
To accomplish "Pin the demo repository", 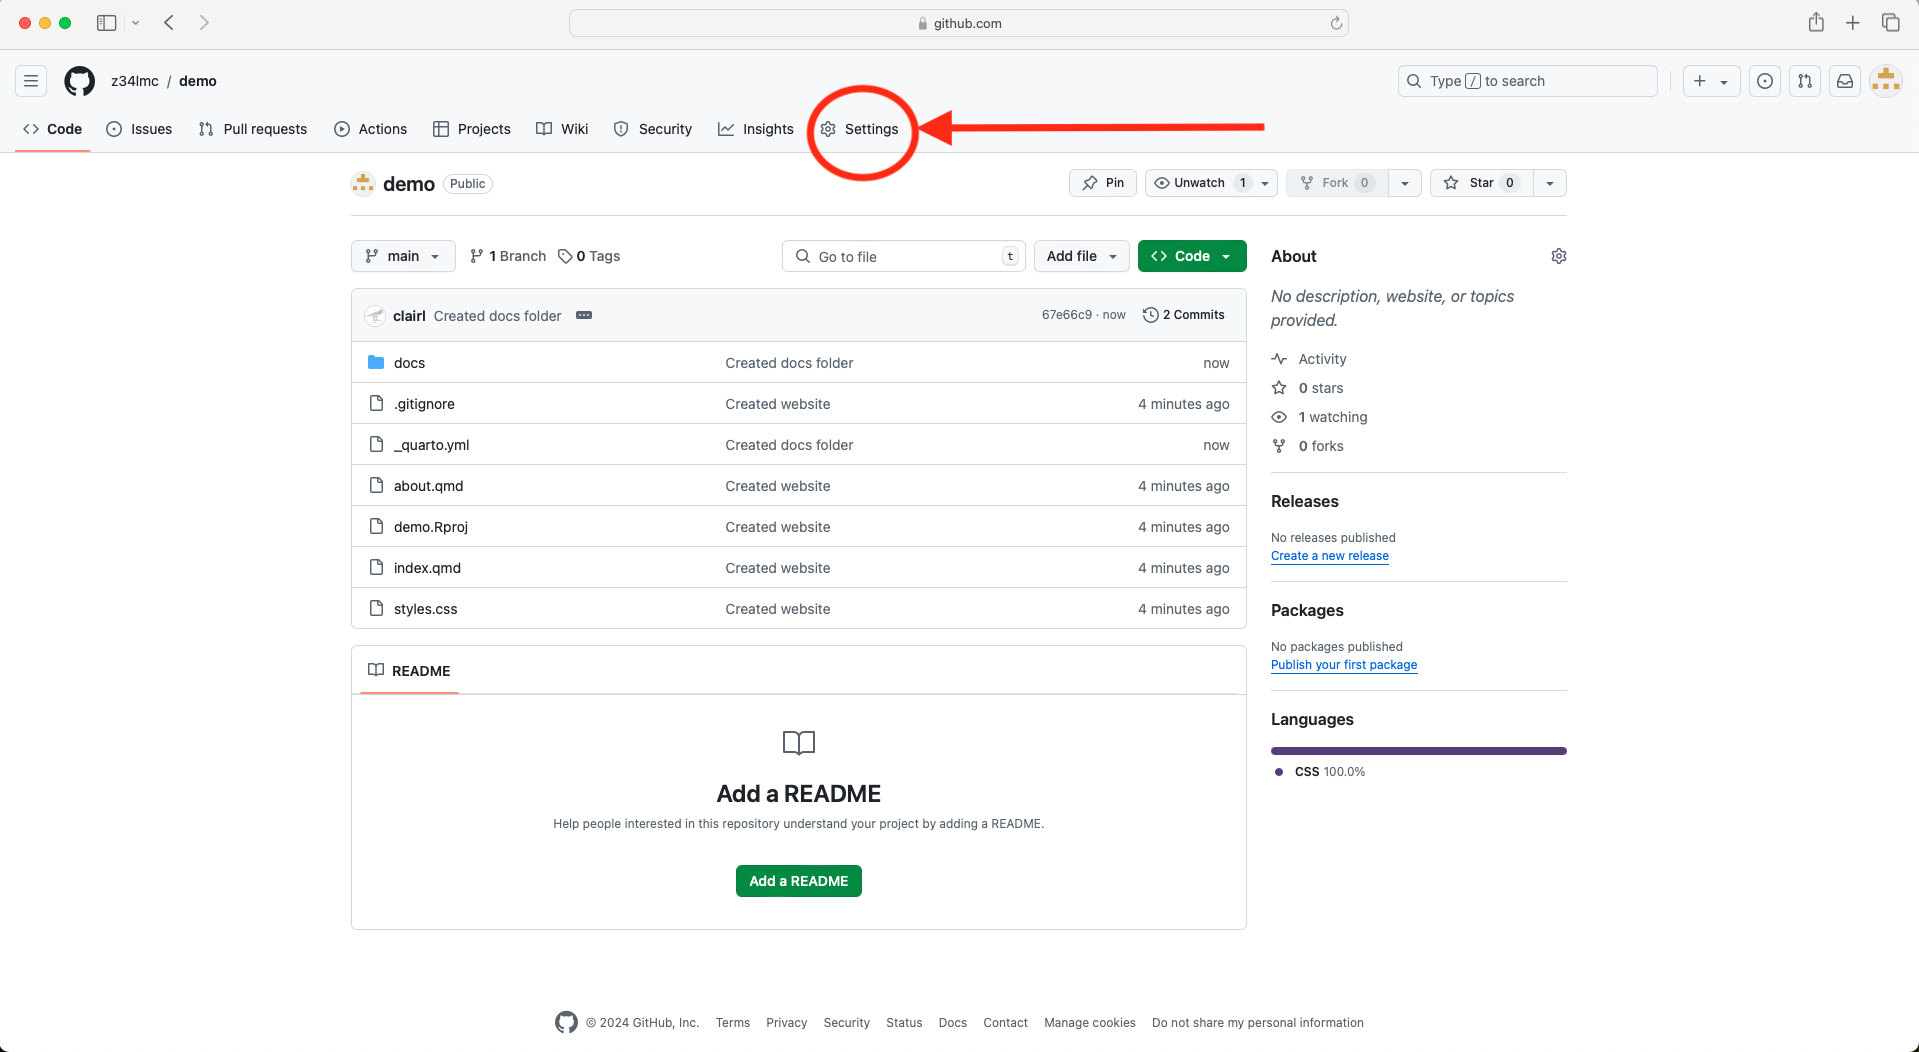I will pyautogui.click(x=1103, y=183).
